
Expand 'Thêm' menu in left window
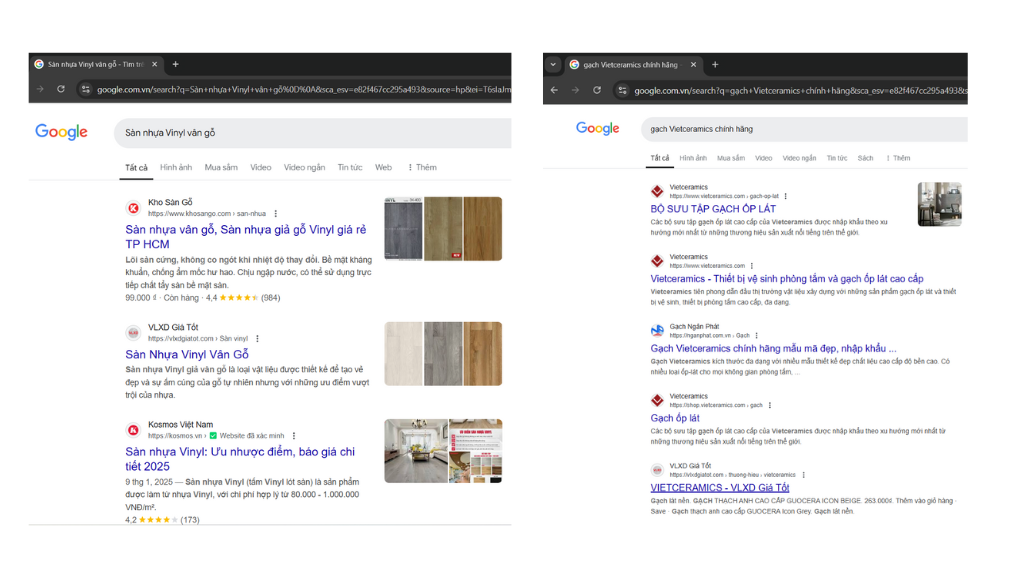tap(423, 167)
